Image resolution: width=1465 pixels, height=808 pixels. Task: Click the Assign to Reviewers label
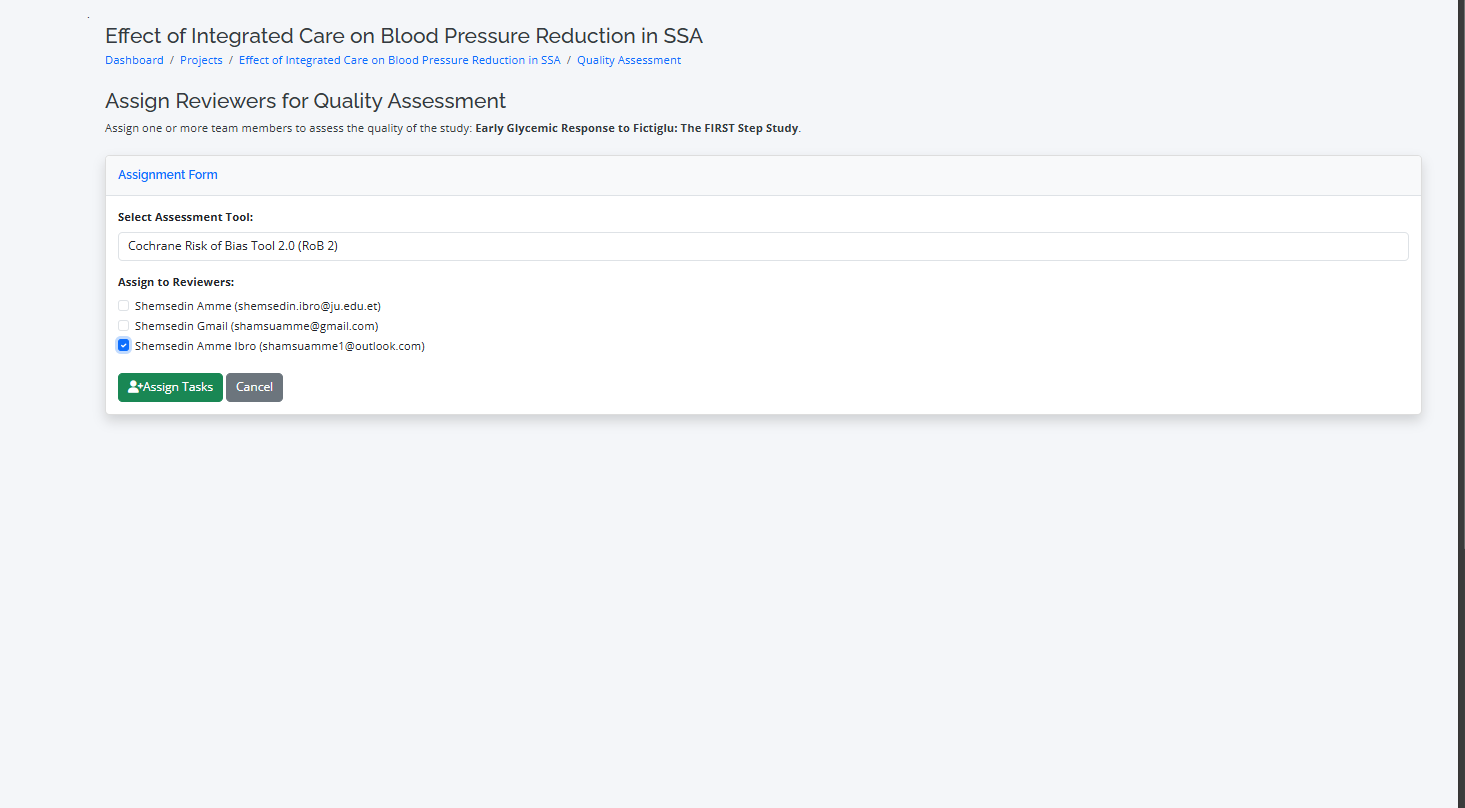tap(175, 282)
